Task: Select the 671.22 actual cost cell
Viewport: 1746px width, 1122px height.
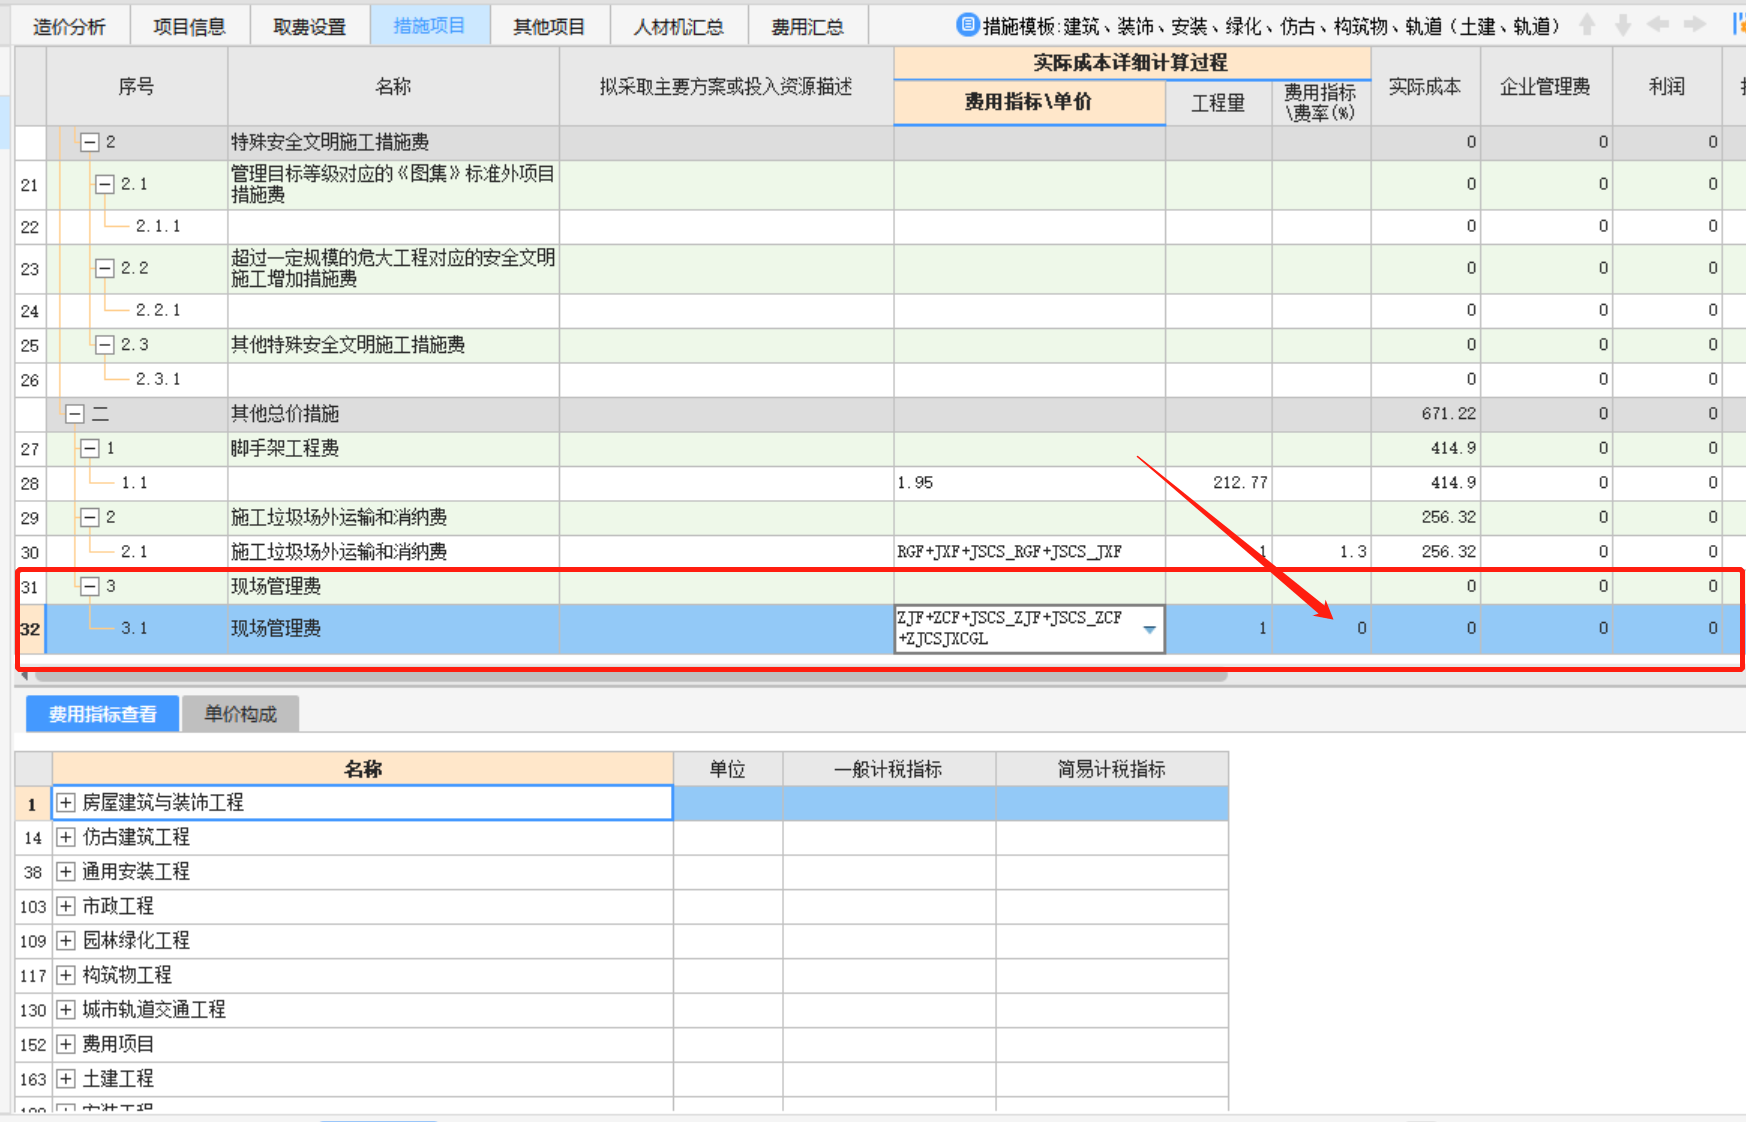Action: click(x=1425, y=414)
